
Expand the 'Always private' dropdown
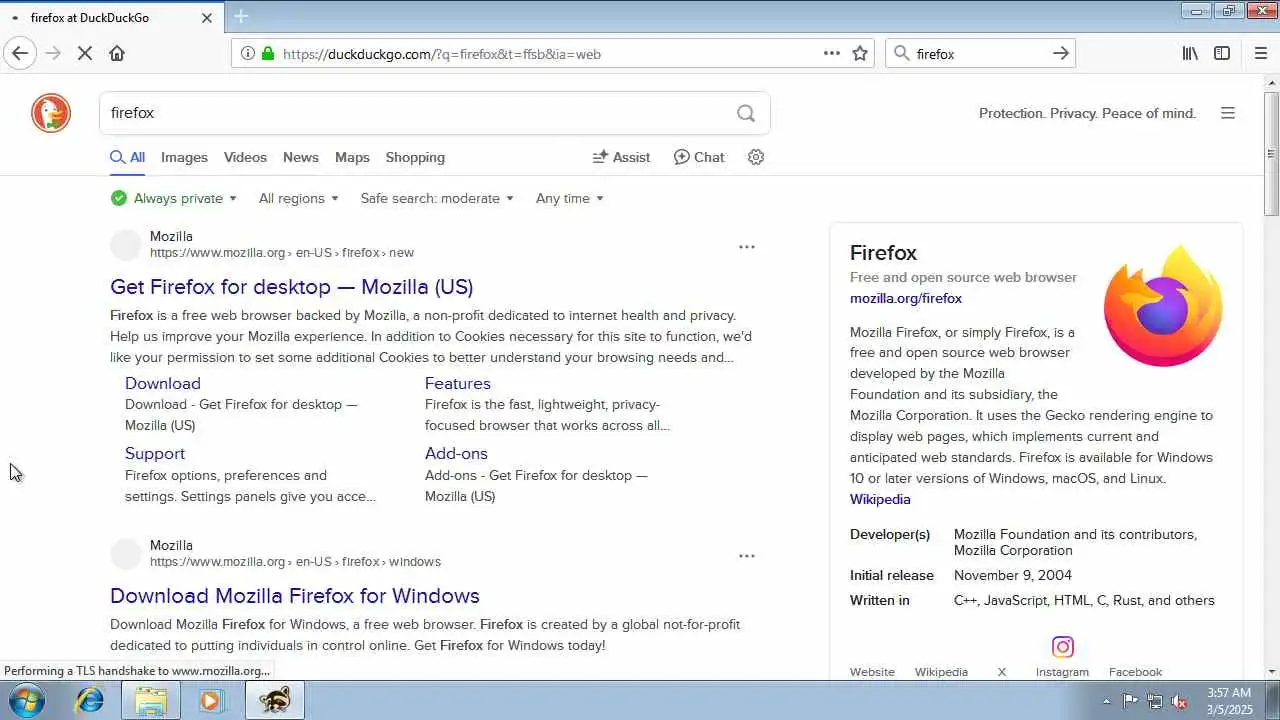point(174,198)
